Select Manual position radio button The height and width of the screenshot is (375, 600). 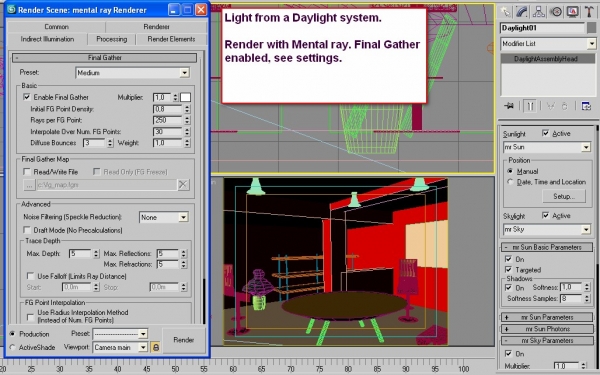click(510, 171)
